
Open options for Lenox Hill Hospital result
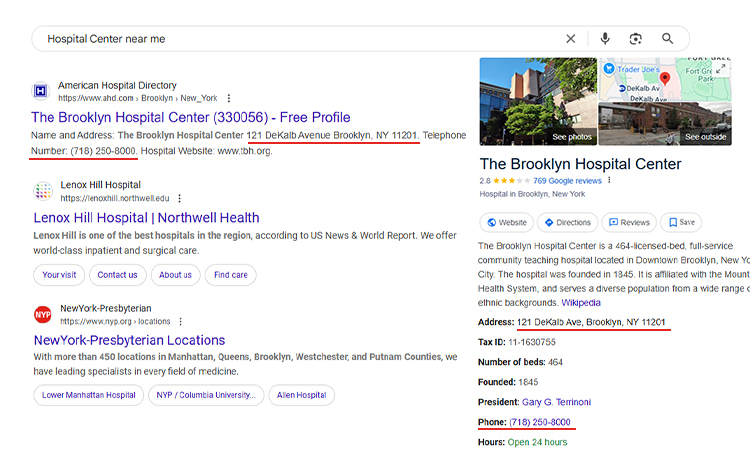[179, 198]
